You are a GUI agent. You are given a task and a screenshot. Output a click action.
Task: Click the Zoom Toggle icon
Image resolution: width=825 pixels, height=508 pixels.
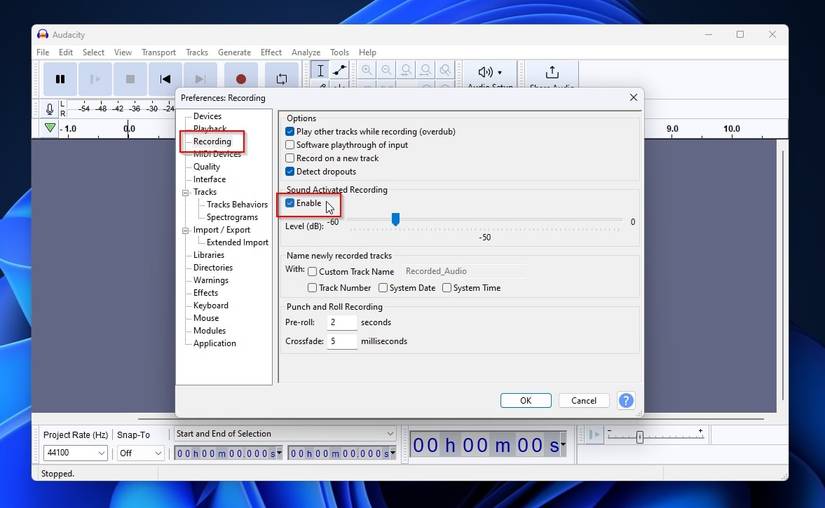click(x=445, y=70)
